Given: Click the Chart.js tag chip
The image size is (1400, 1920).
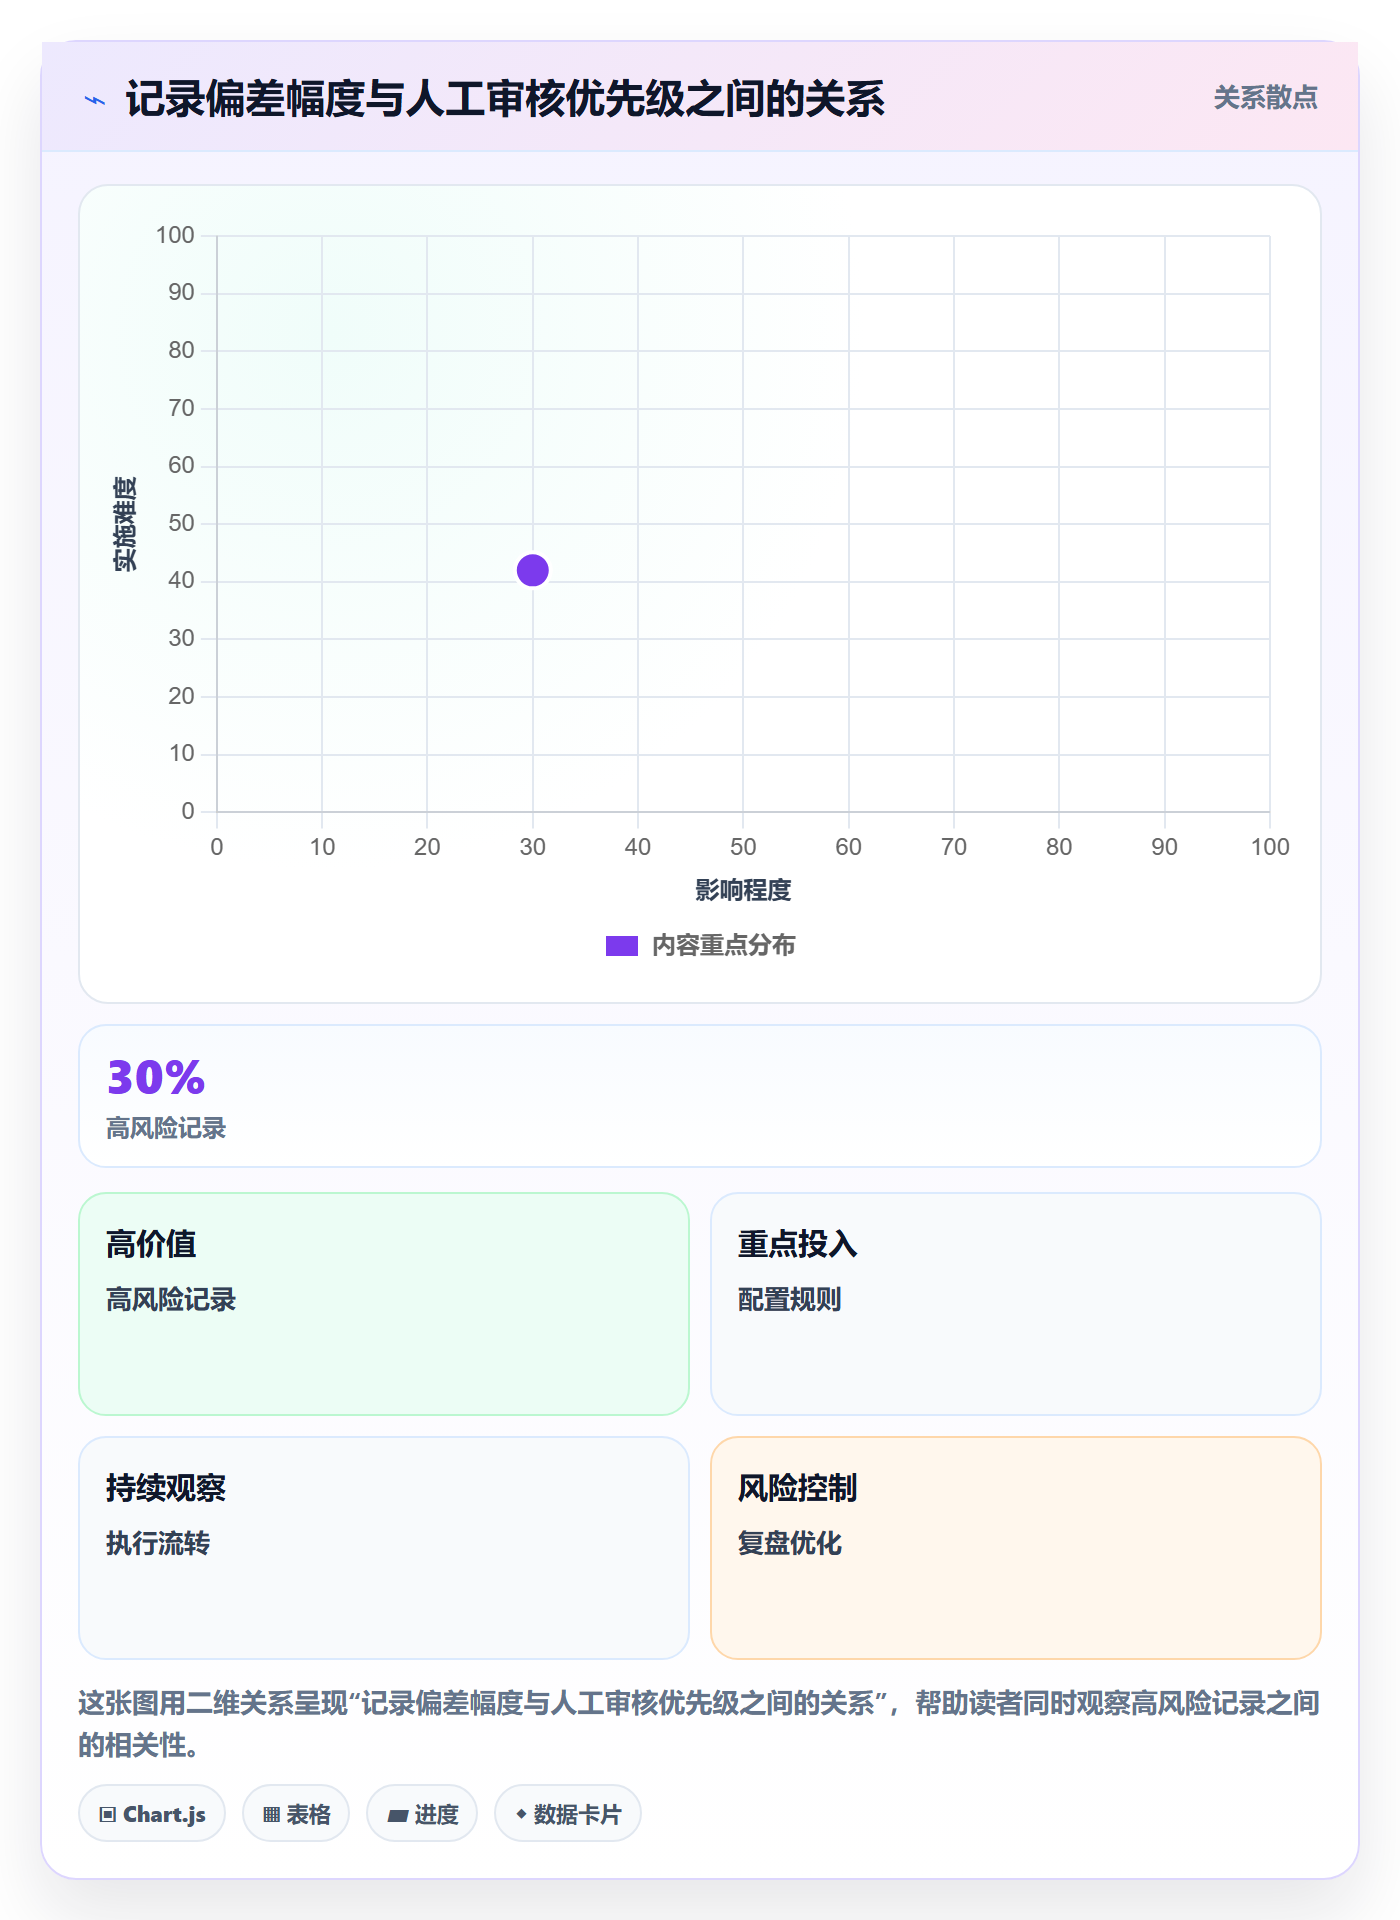Looking at the screenshot, I should (x=152, y=1813).
